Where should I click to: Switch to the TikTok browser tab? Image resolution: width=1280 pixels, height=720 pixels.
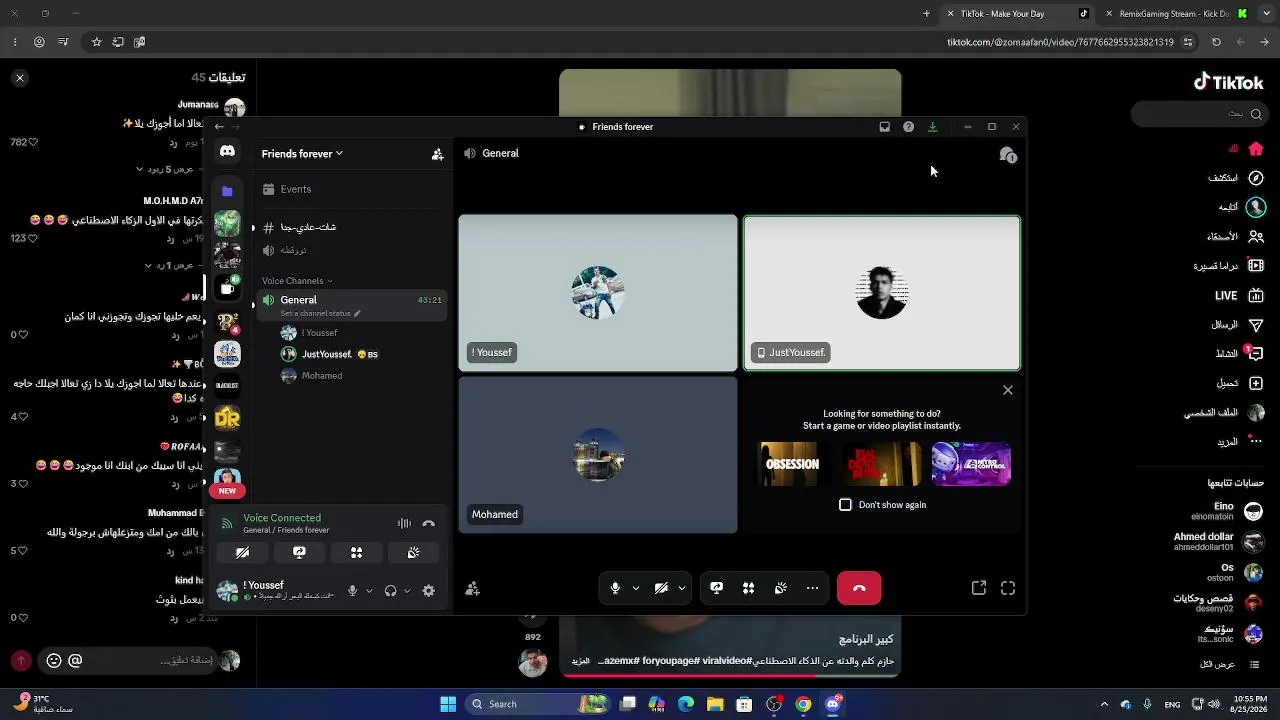pos(1018,14)
